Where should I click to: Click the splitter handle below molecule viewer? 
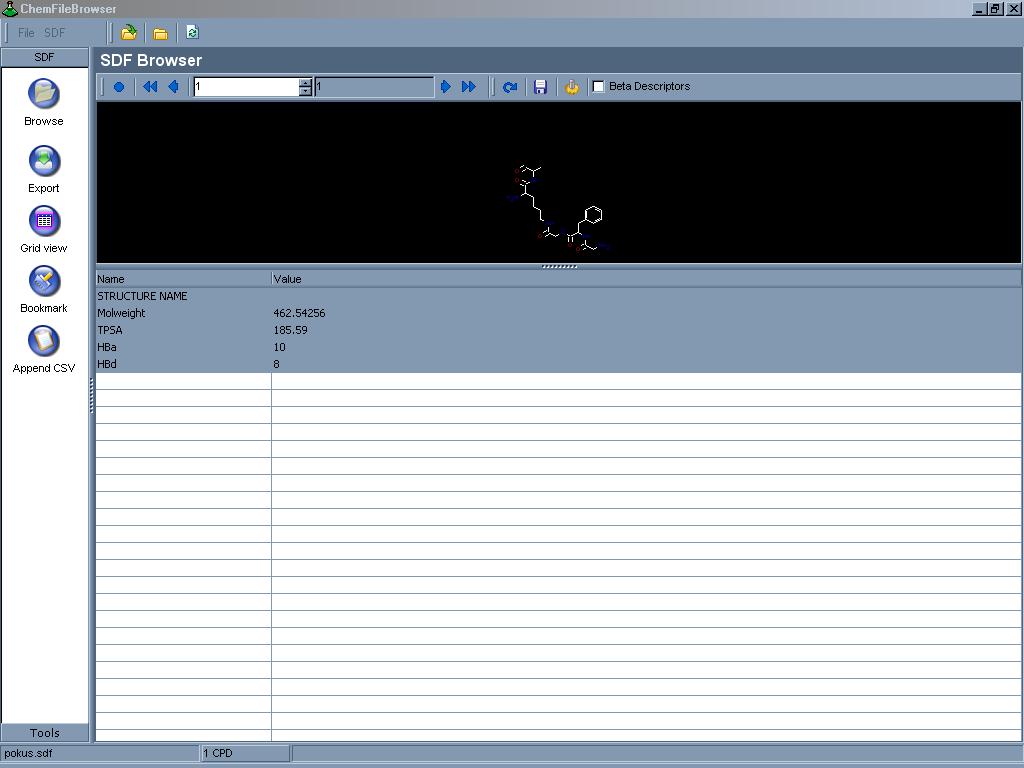560,266
